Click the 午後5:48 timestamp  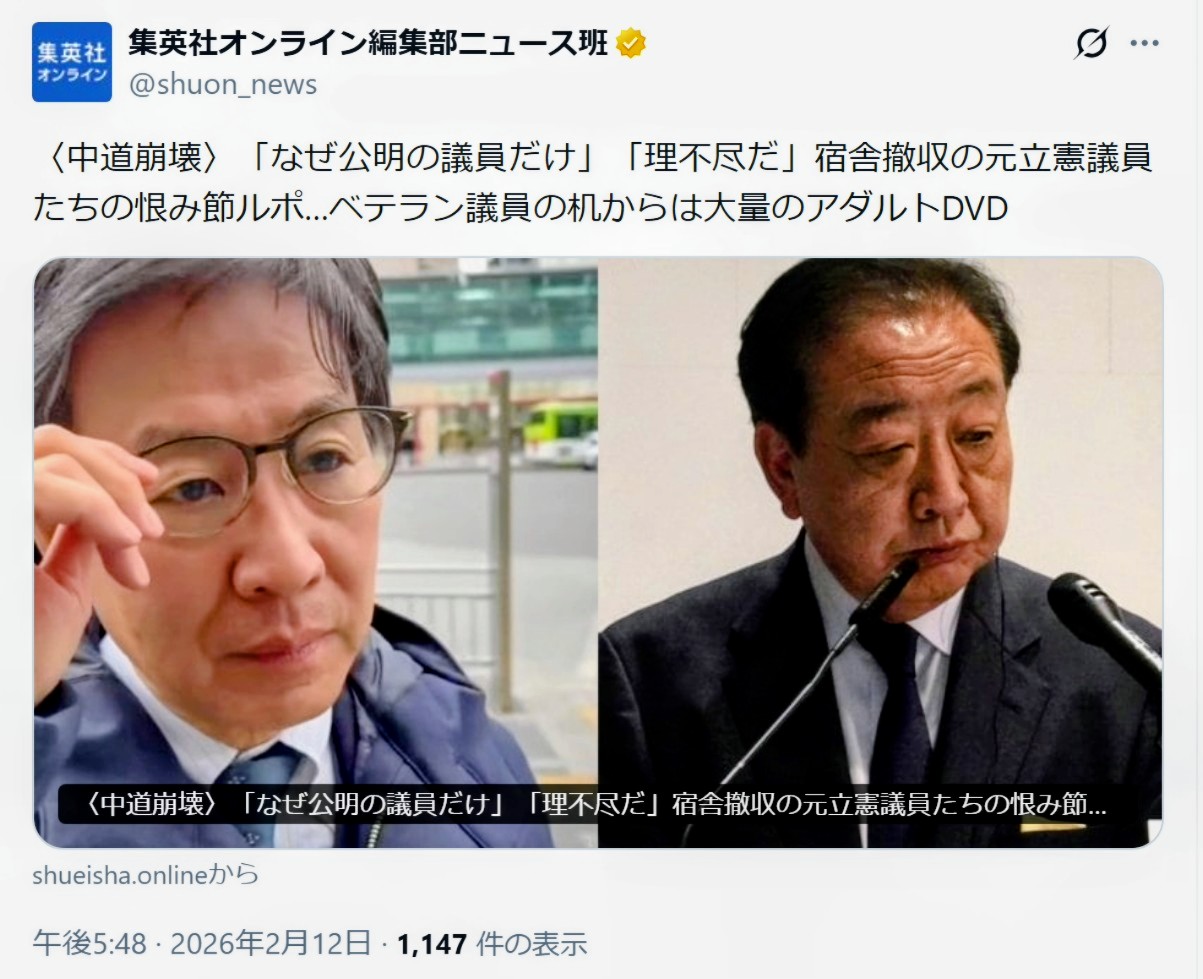tap(90, 943)
